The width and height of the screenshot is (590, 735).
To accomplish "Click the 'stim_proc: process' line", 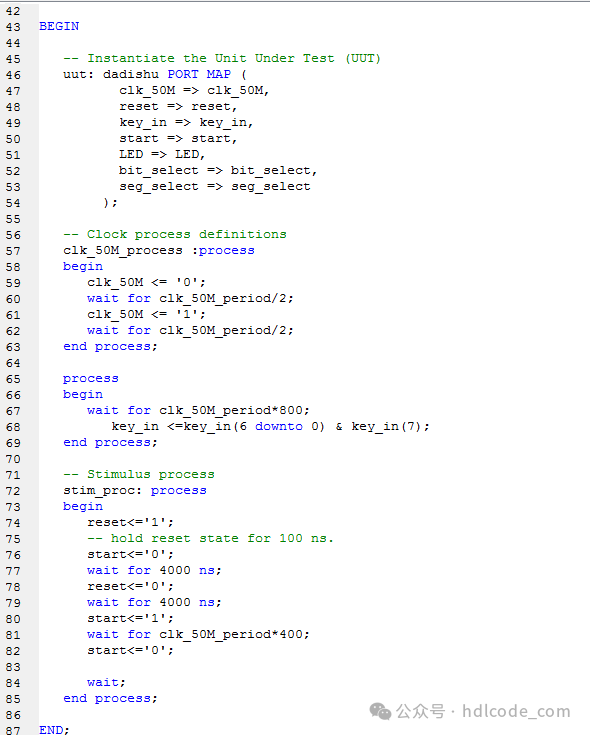I will 135,490.
